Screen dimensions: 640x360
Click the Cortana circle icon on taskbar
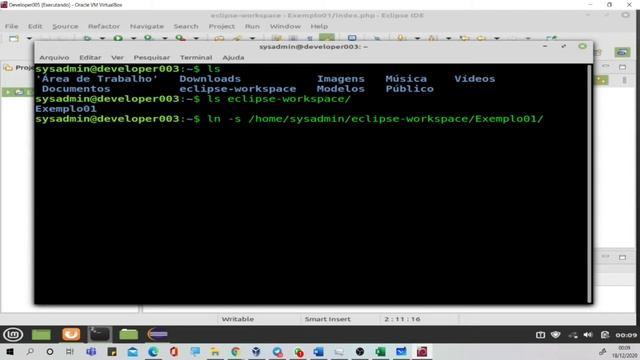(x=50, y=351)
